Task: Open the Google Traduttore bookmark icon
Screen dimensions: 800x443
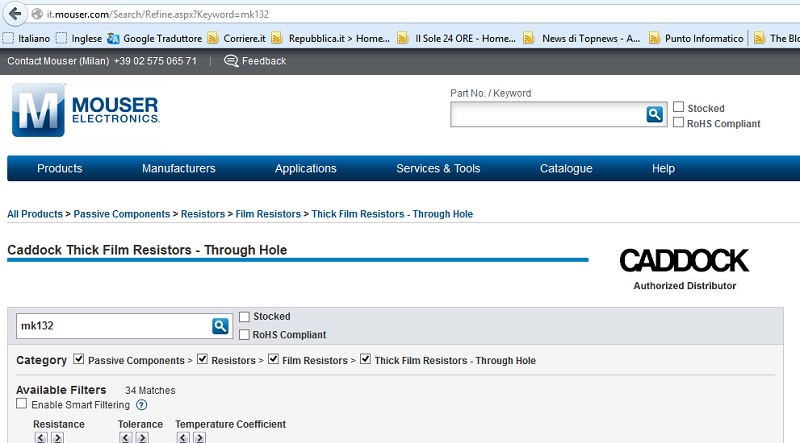Action: [x=113, y=38]
